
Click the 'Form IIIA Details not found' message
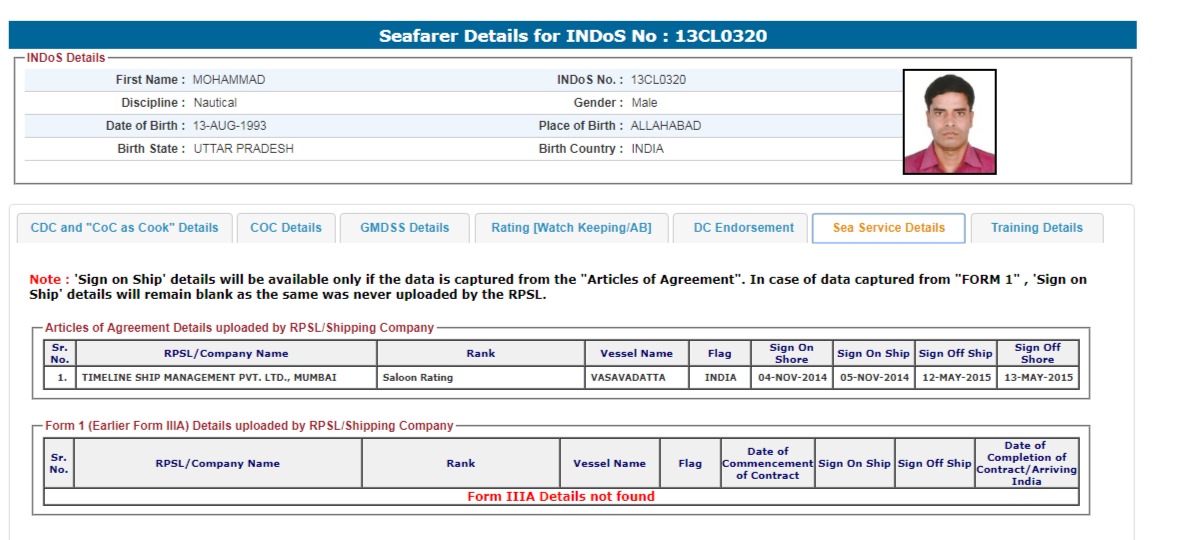click(561, 497)
